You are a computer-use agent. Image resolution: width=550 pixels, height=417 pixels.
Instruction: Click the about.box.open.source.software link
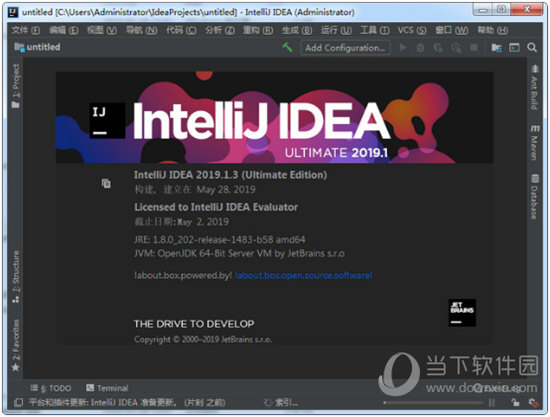coord(303,276)
